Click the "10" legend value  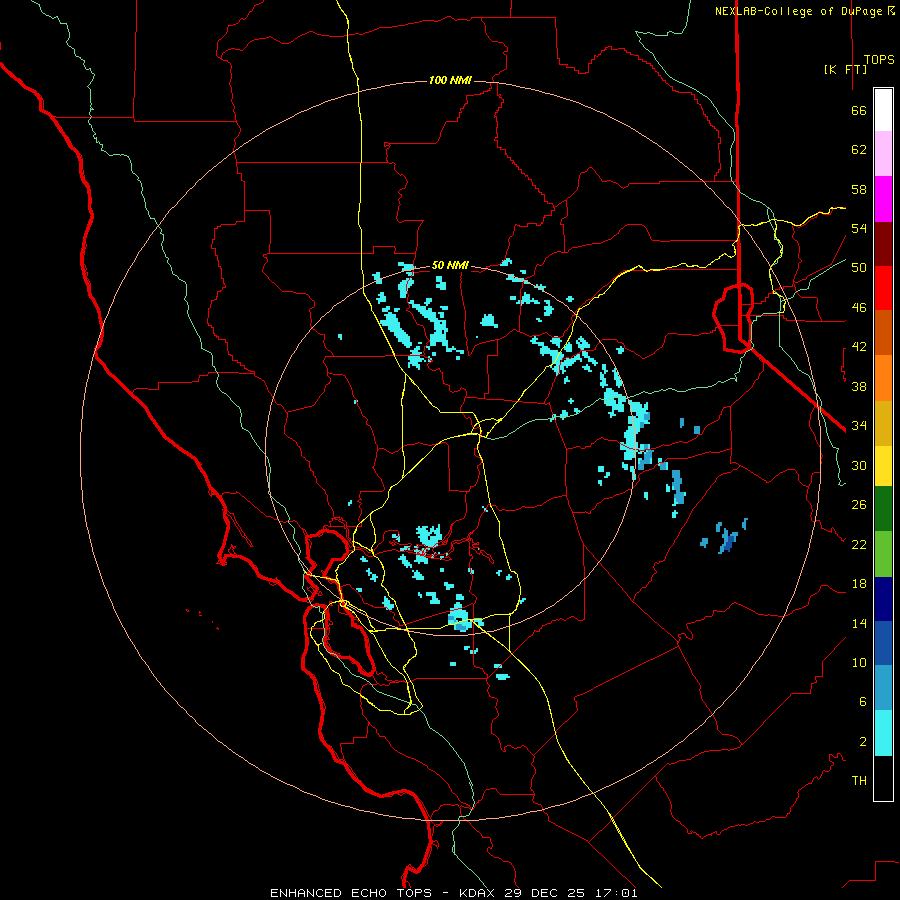tap(859, 662)
